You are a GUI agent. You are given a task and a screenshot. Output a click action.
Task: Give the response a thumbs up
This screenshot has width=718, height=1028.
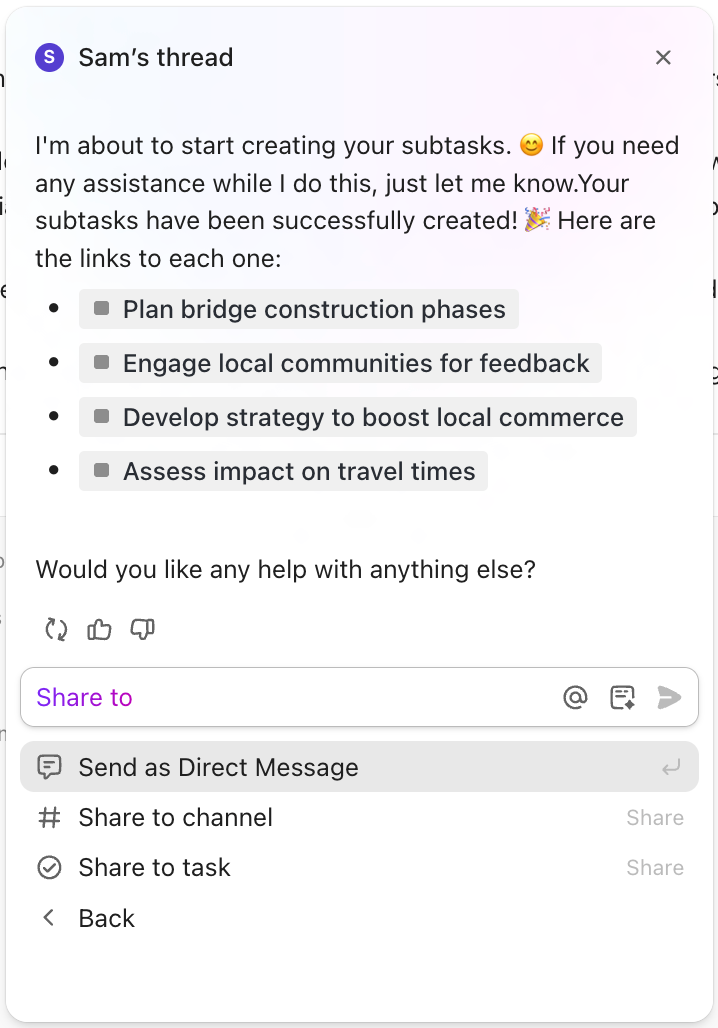click(99, 629)
